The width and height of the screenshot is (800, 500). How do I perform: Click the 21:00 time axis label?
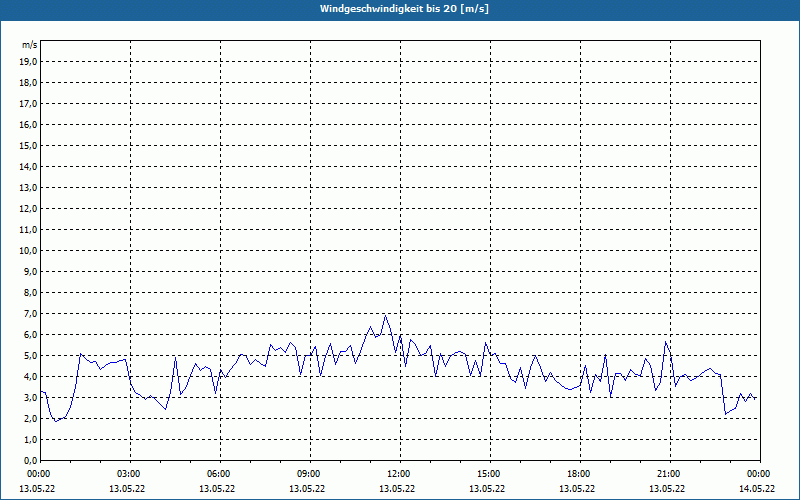tap(670, 474)
